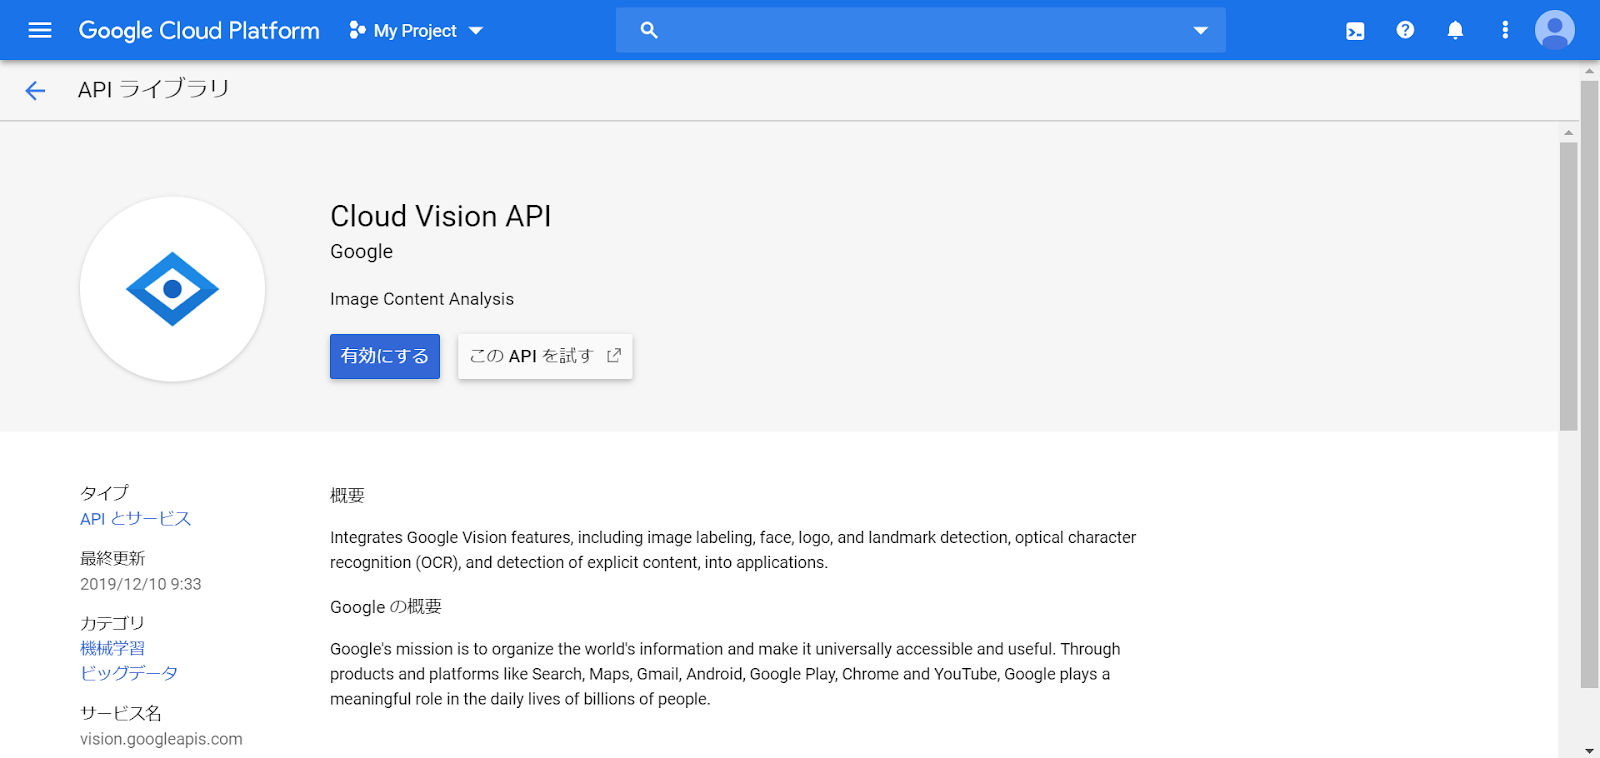
Task: Open the hamburger navigation menu
Action: tap(40, 30)
